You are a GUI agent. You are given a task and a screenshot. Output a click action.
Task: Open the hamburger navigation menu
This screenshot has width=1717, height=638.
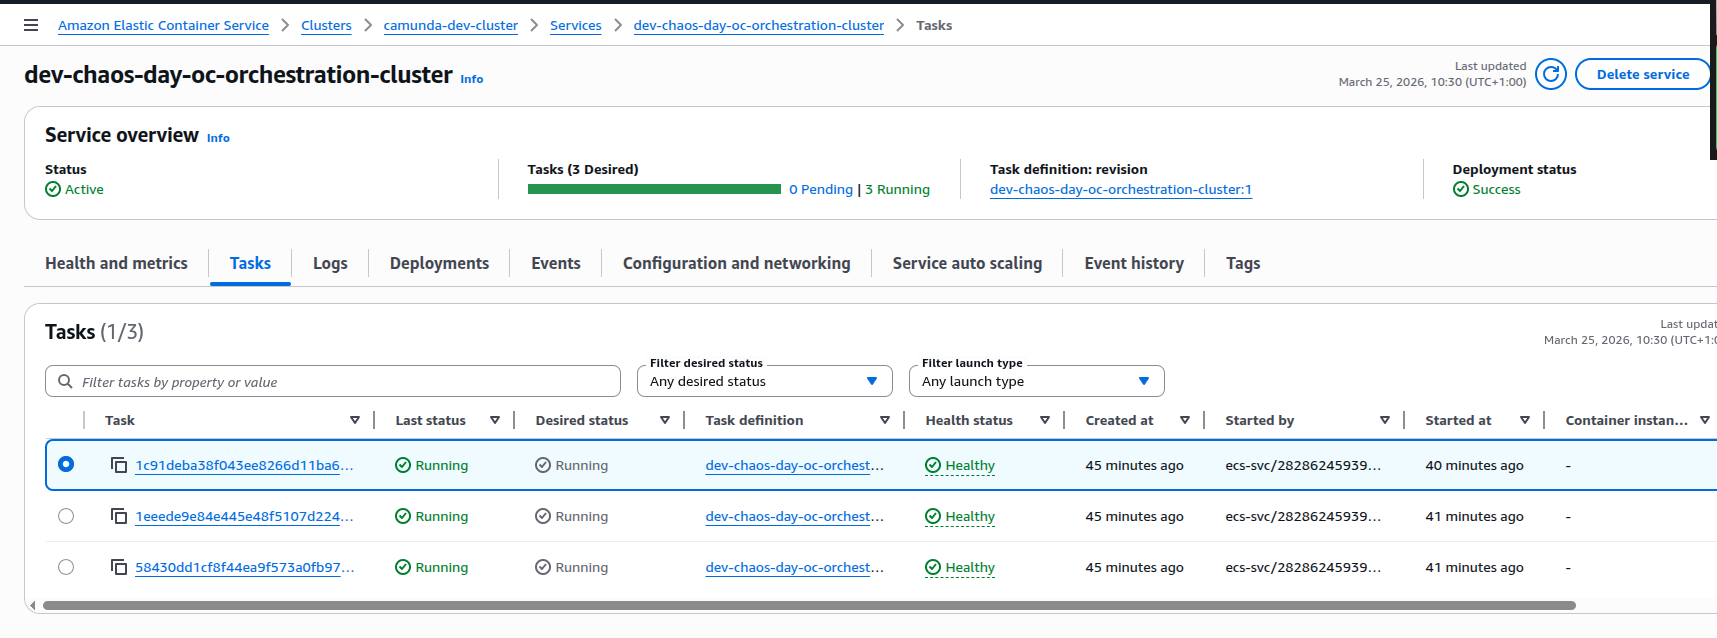coord(31,25)
